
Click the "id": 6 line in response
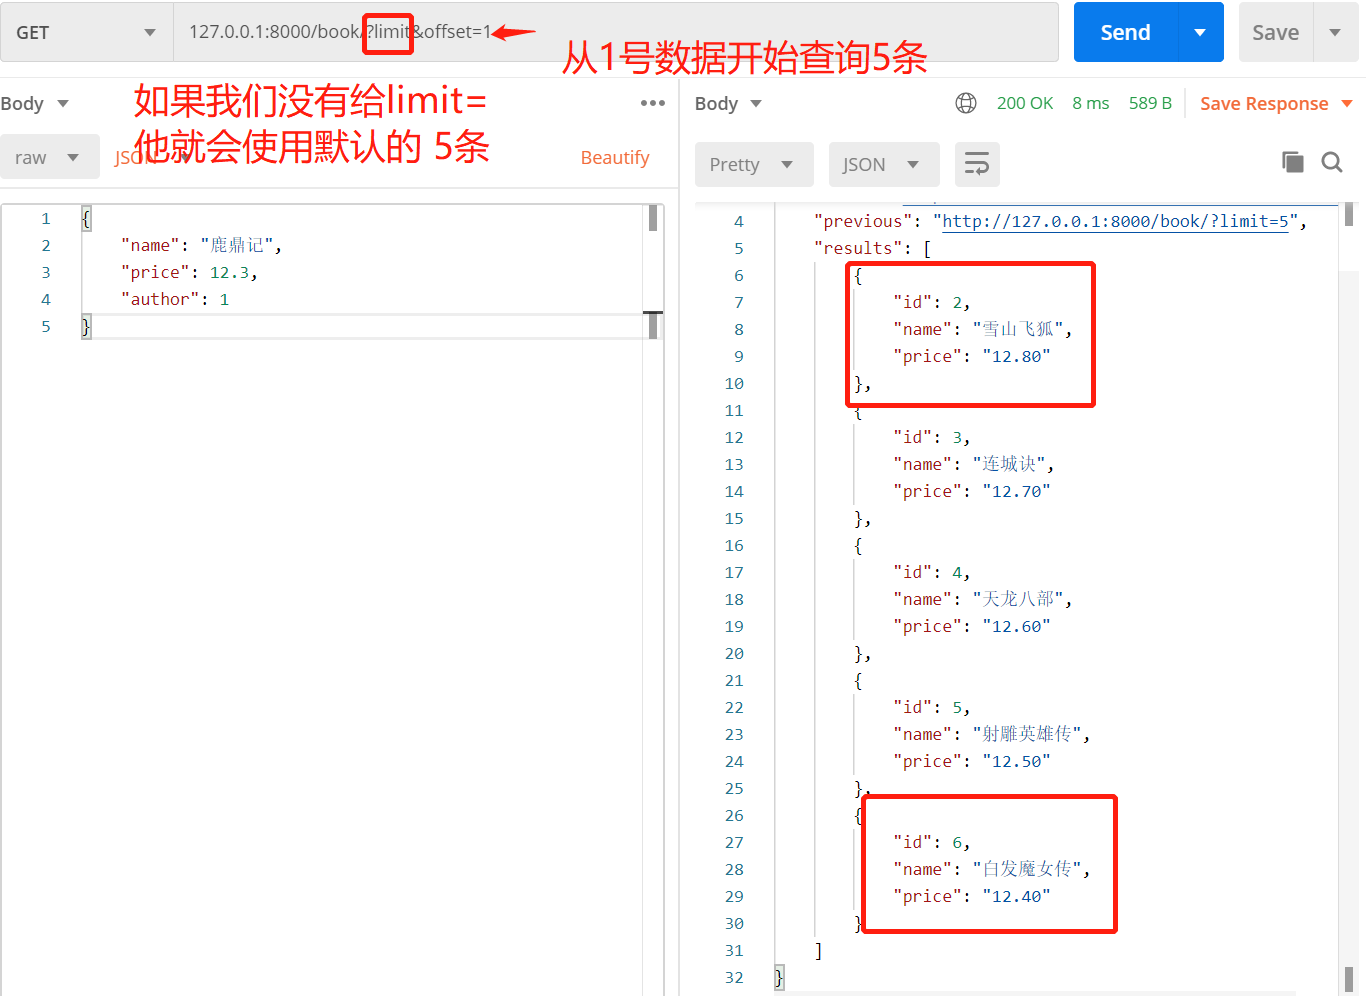pos(931,842)
